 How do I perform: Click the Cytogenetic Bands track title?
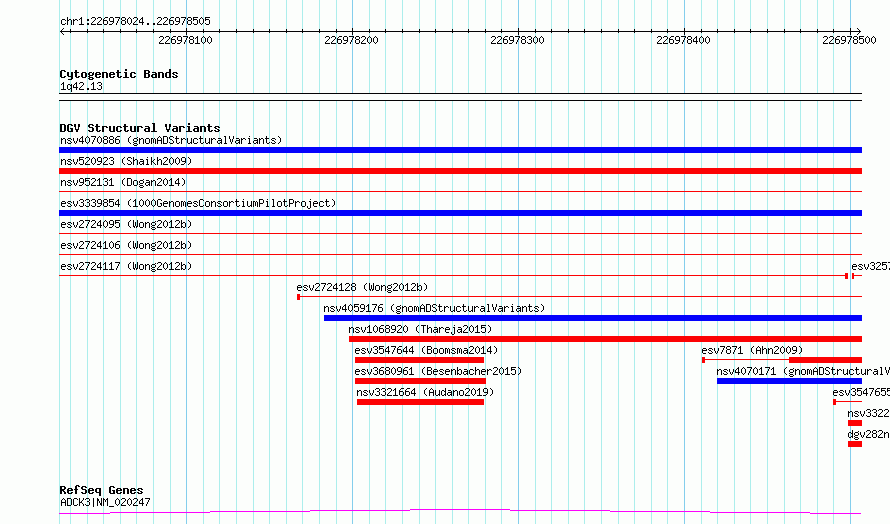tap(119, 74)
